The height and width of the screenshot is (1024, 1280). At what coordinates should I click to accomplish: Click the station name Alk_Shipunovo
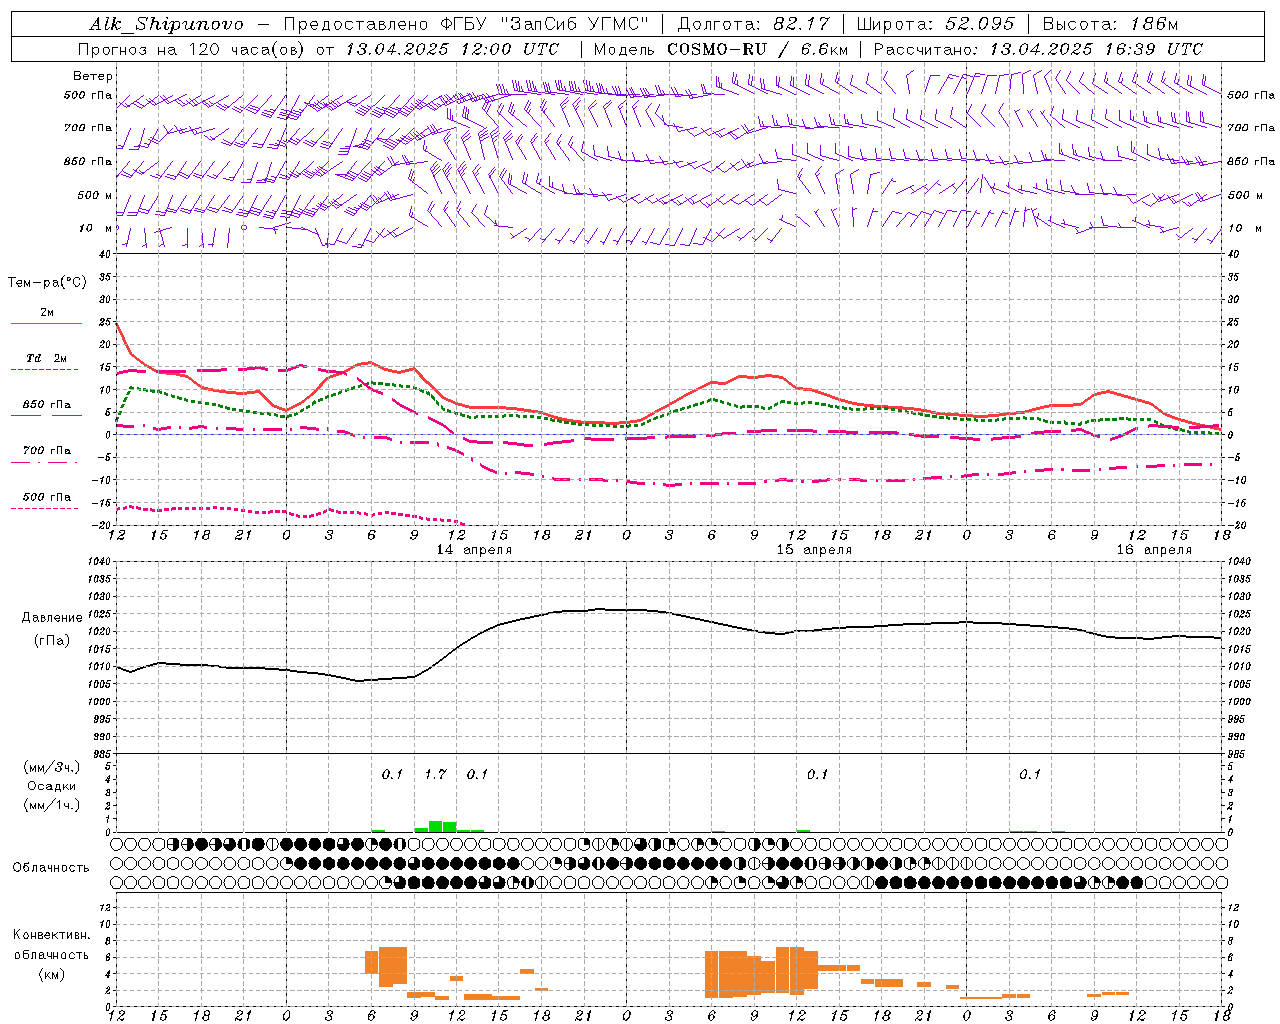click(166, 24)
